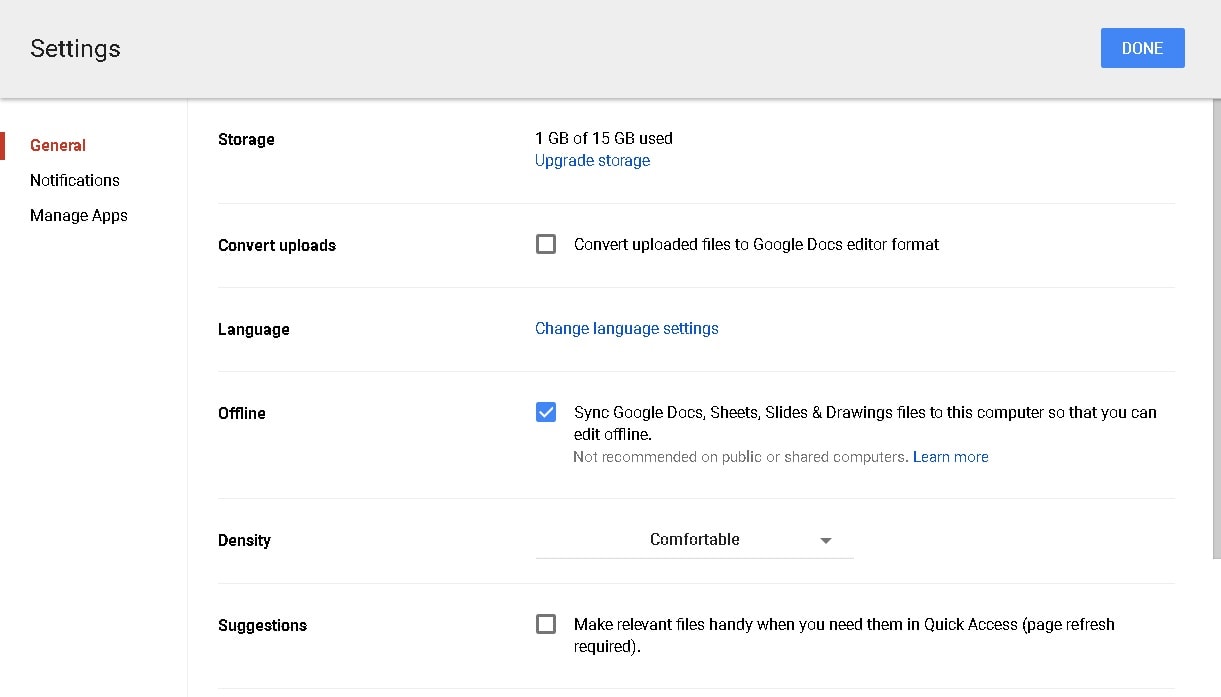The height and width of the screenshot is (697, 1221).
Task: Click the Learn more link
Action: pyautogui.click(x=950, y=457)
